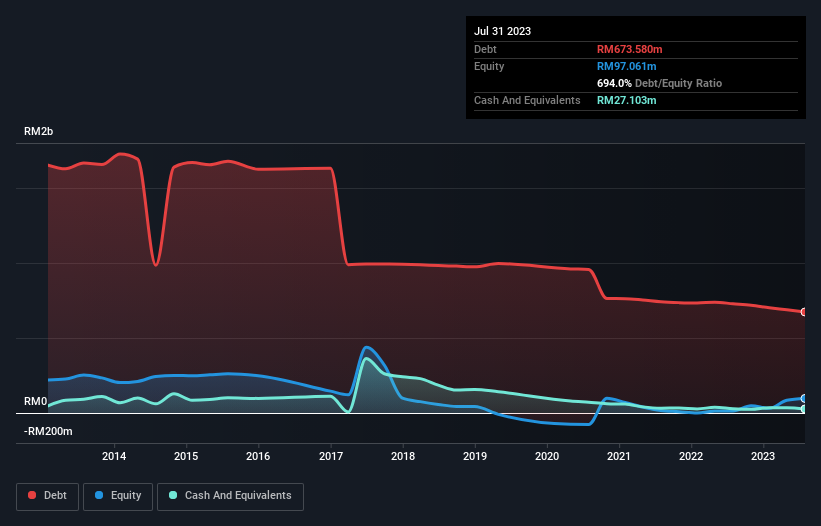Click tooltip's Cash And Equivalents row label
This screenshot has height=526, width=821.
click(x=527, y=100)
